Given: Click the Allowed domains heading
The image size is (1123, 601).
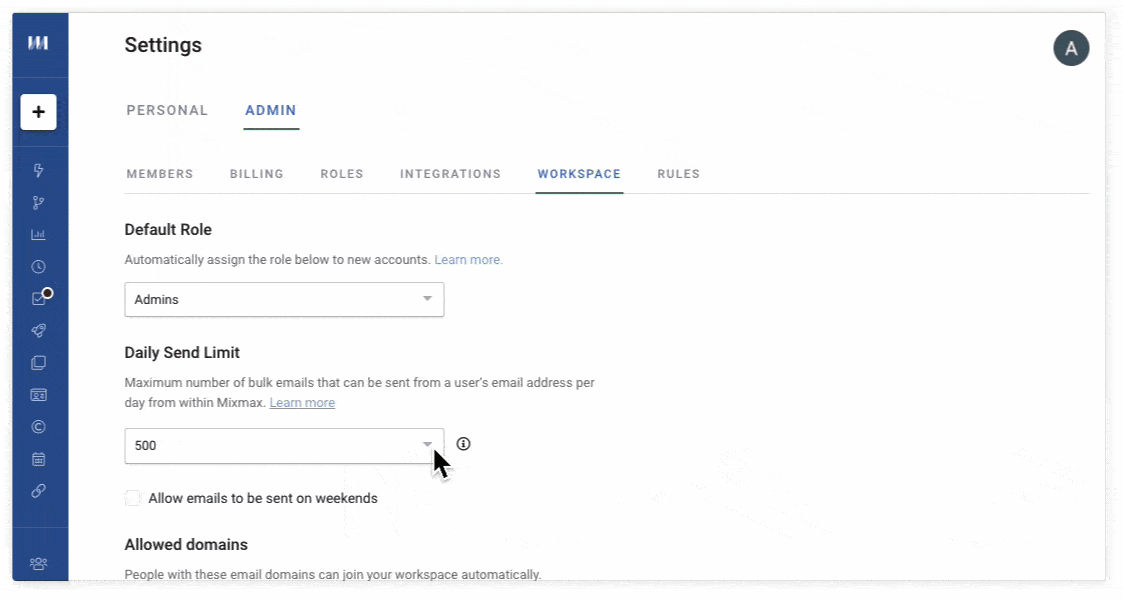Looking at the screenshot, I should 186,544.
